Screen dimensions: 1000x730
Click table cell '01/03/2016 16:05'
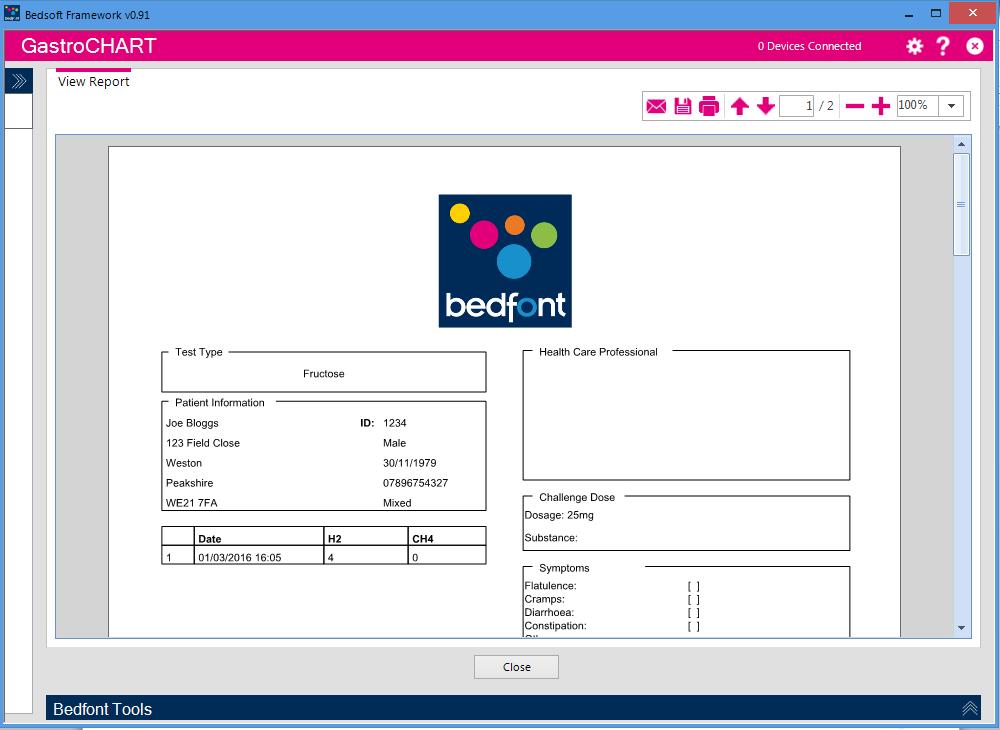coord(240,557)
